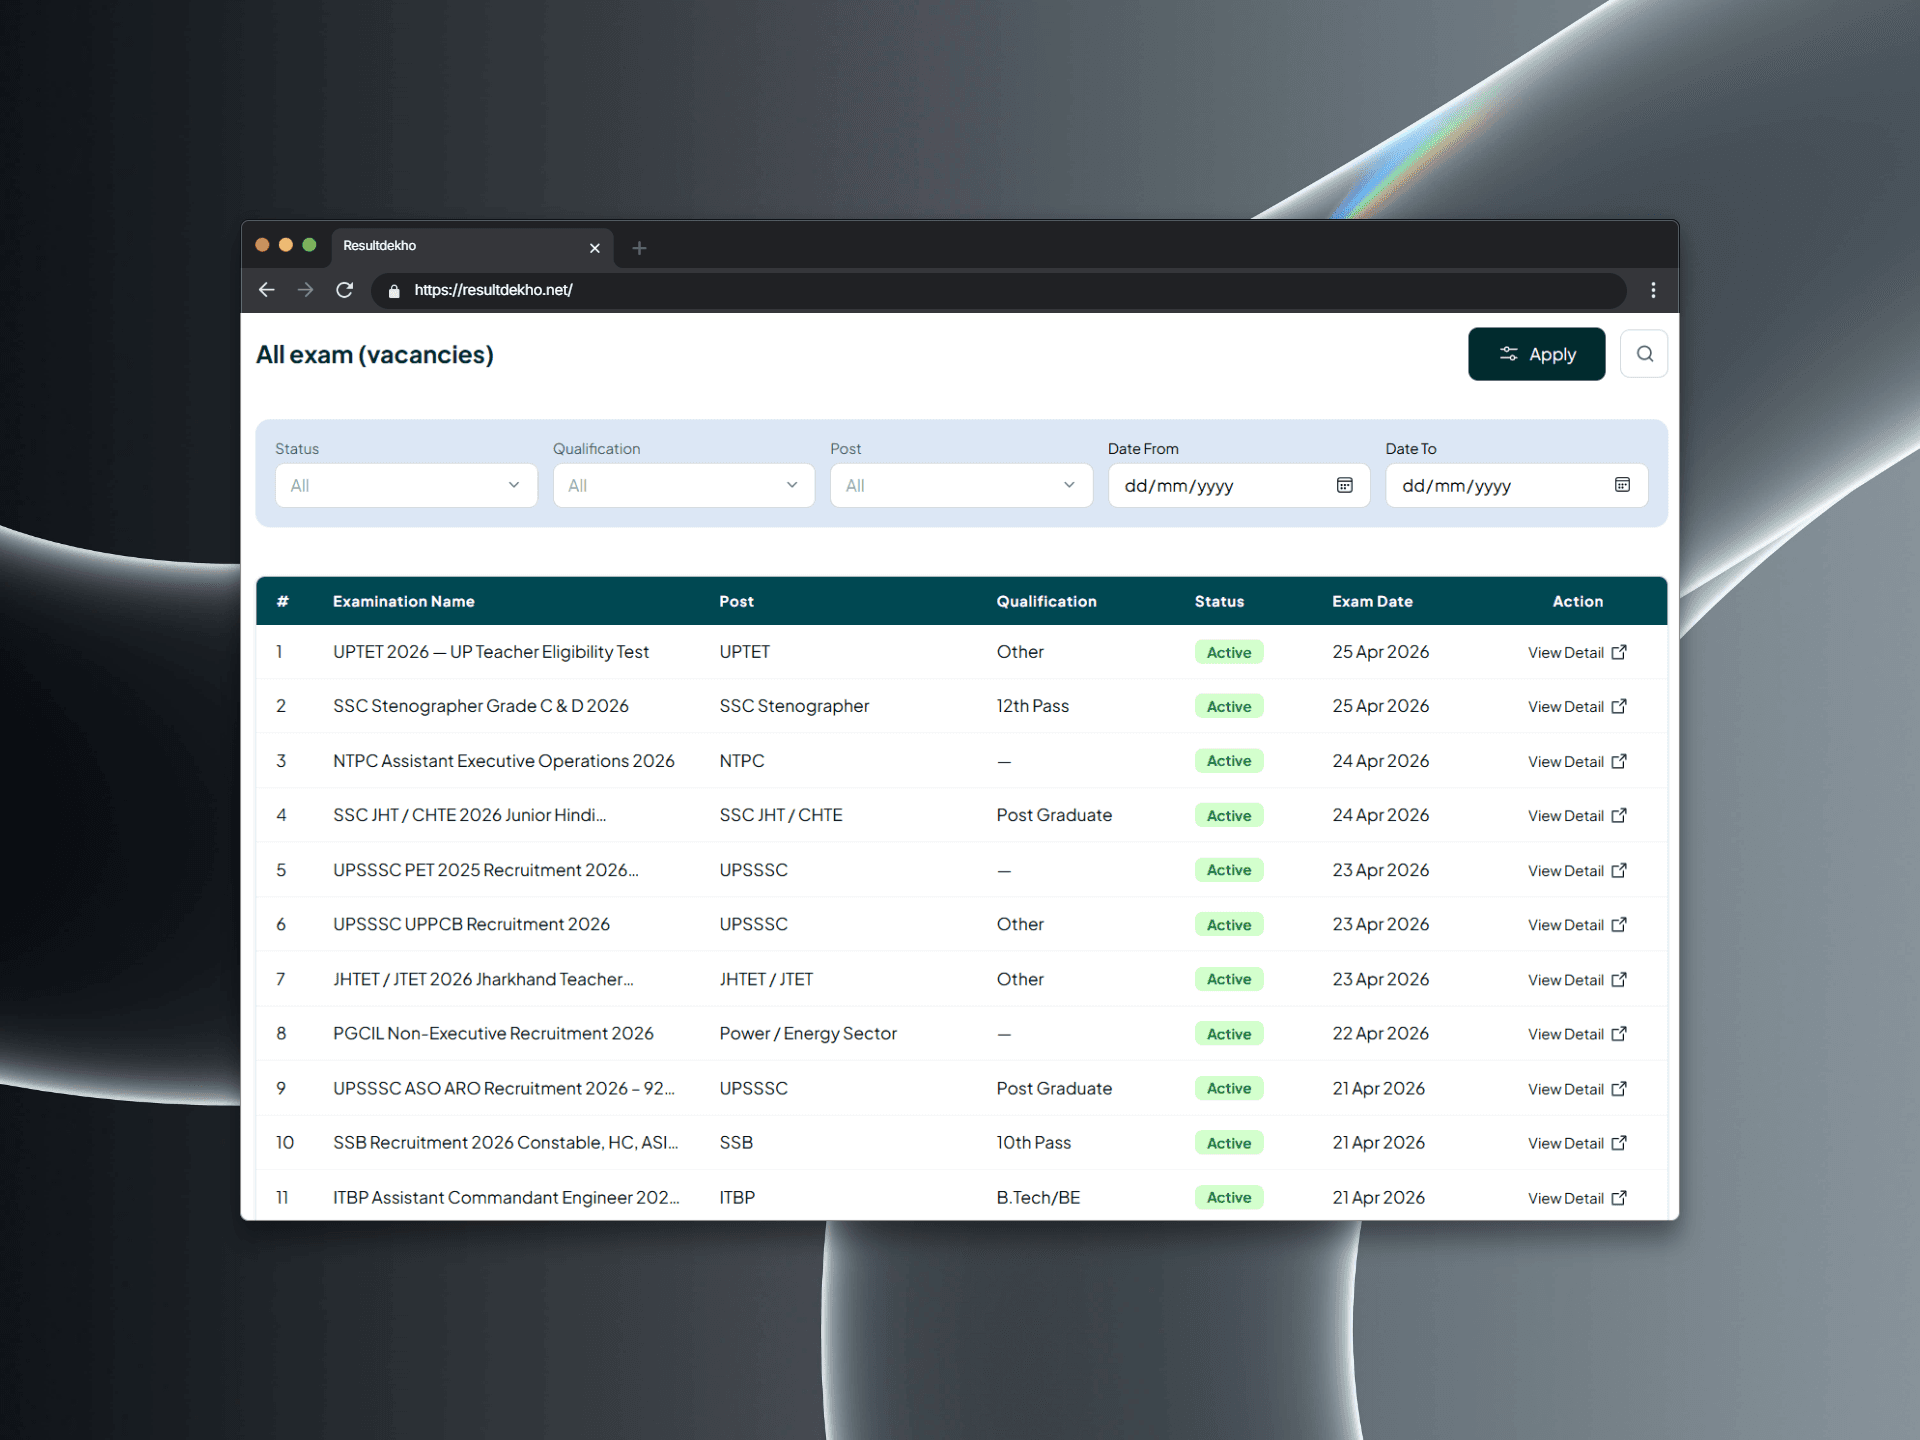Click the padlock site info icon
Viewport: 1920px width, 1440px height.
(x=394, y=291)
